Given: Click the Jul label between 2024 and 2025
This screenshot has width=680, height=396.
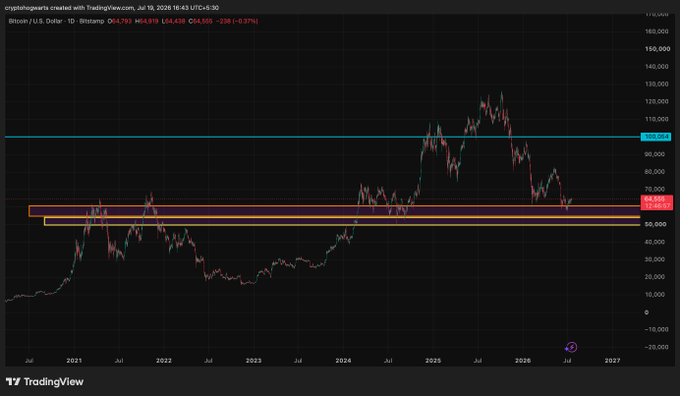Looking at the screenshot, I should click(x=388, y=360).
